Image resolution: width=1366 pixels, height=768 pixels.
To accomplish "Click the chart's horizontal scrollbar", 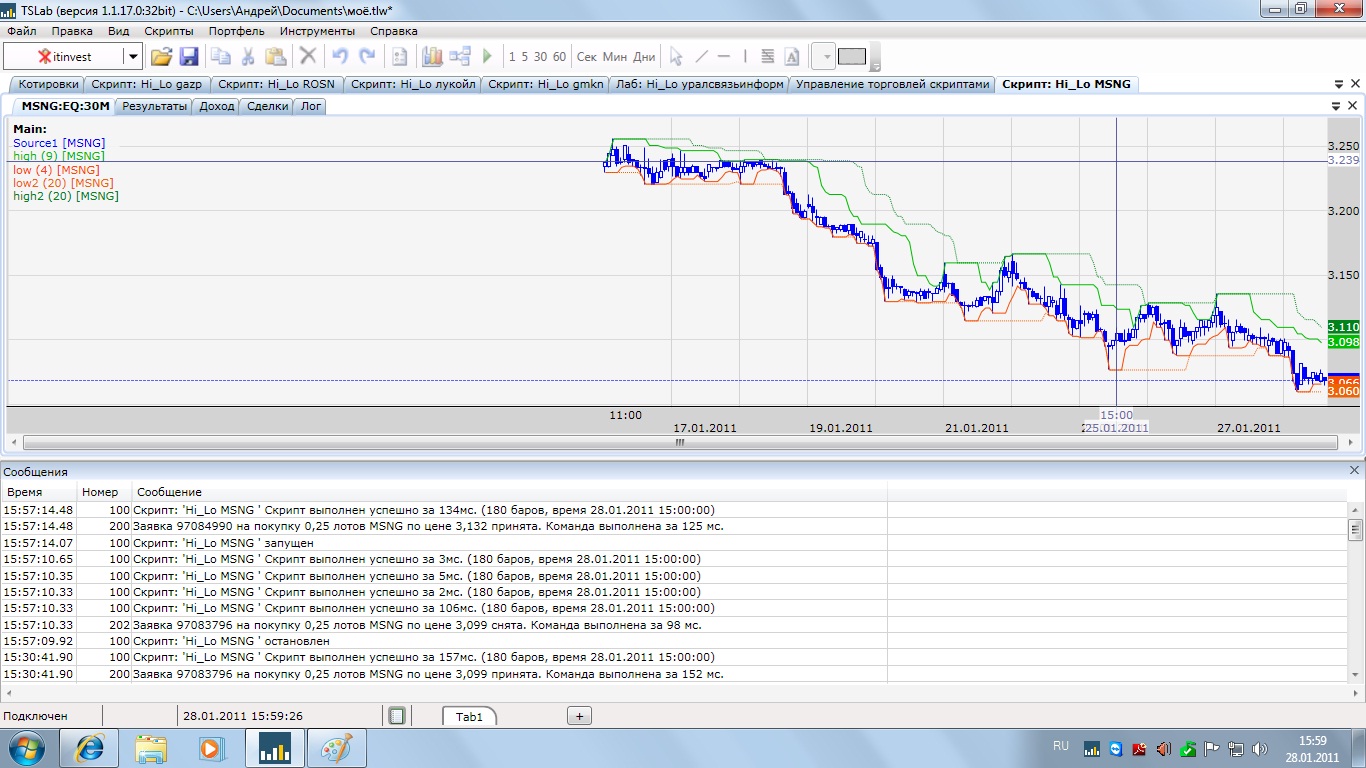I will (680, 442).
